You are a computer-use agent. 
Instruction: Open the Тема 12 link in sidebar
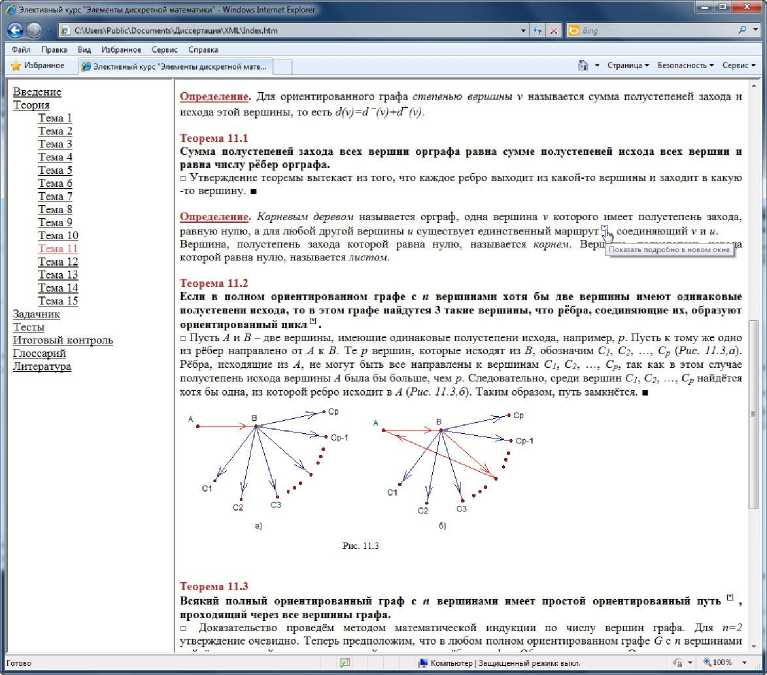(57, 262)
